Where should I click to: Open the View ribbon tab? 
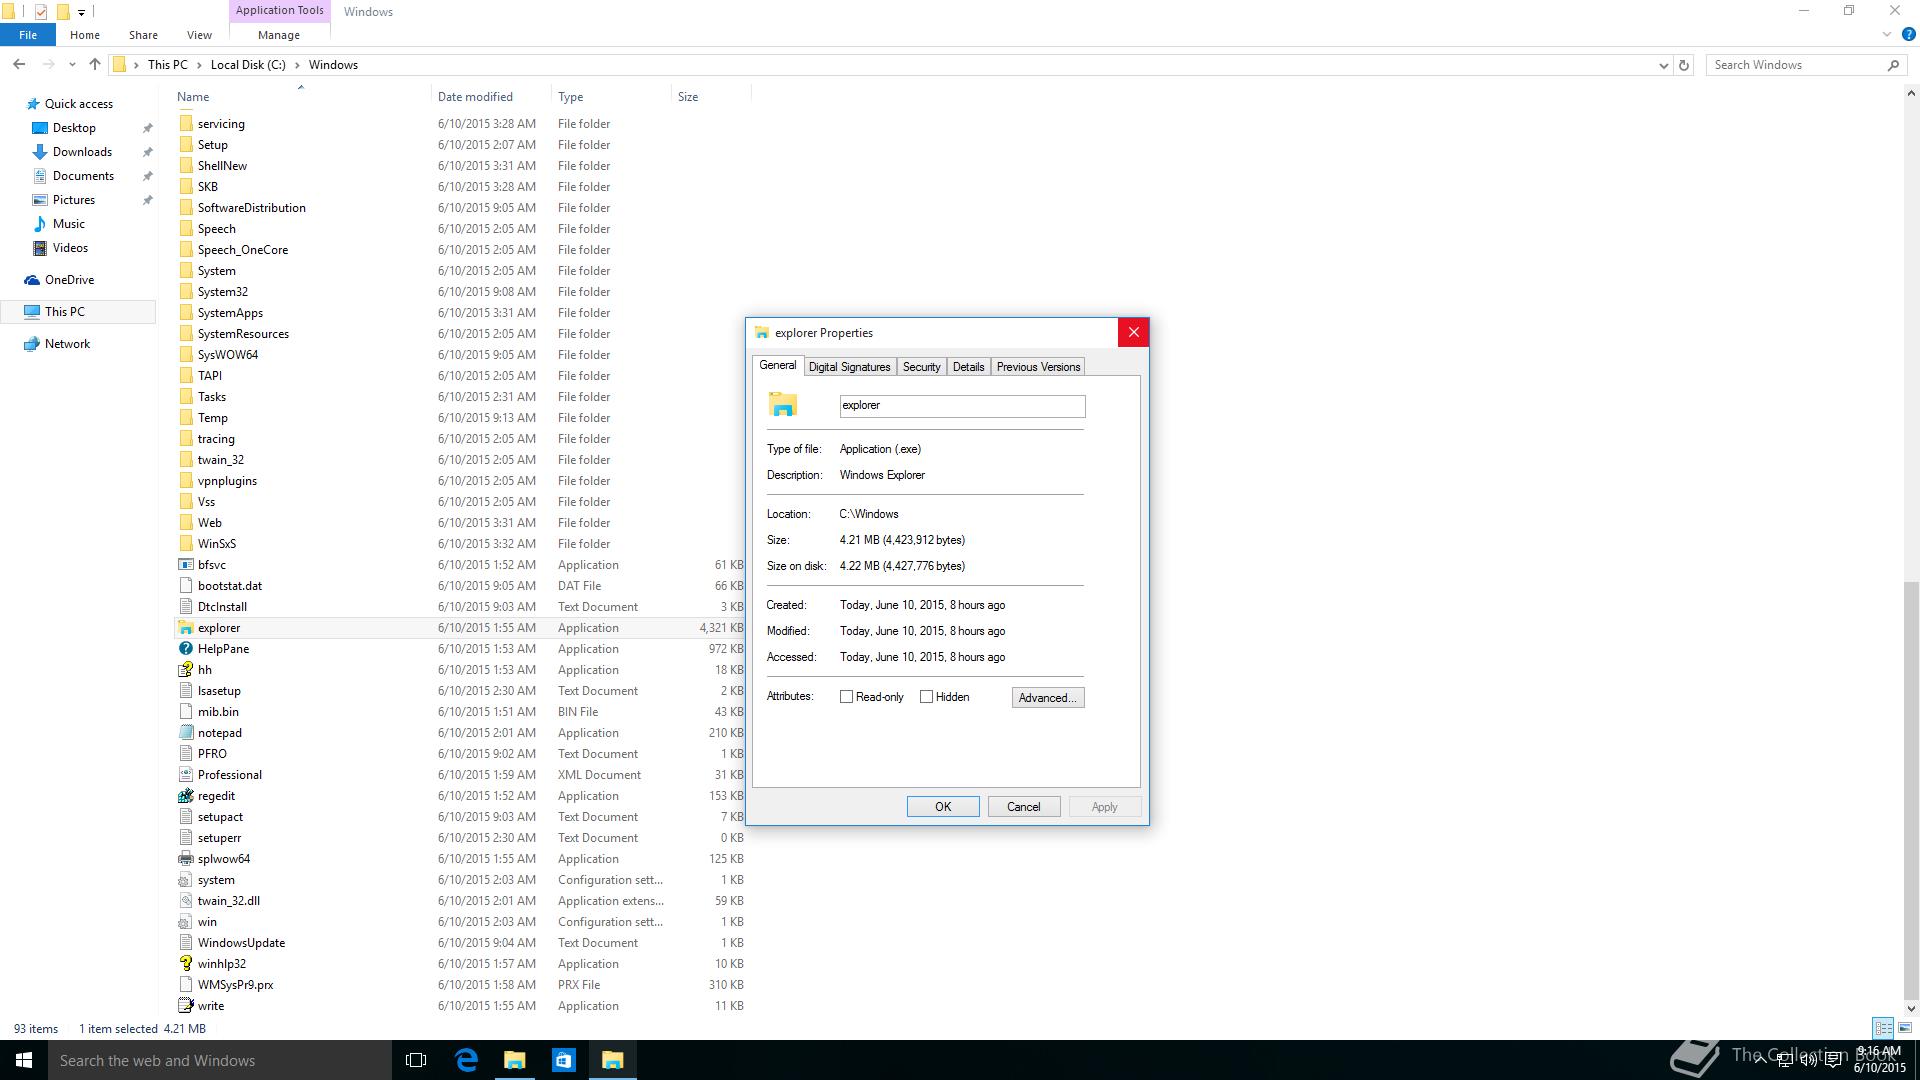[199, 34]
